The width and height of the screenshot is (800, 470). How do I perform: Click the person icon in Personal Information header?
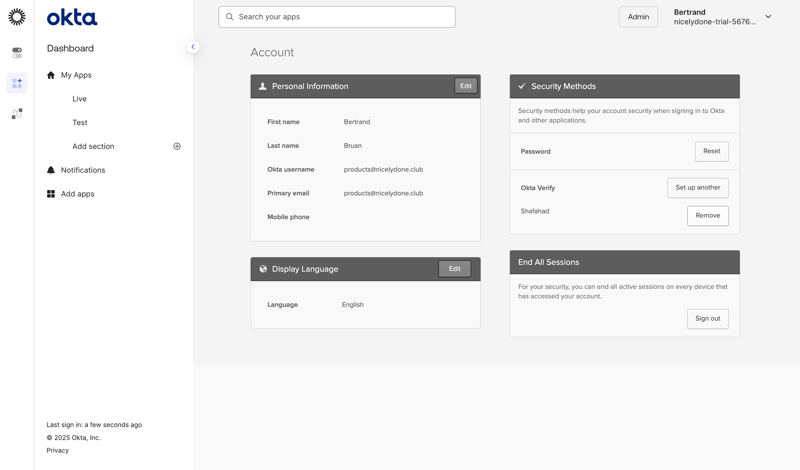(x=263, y=86)
